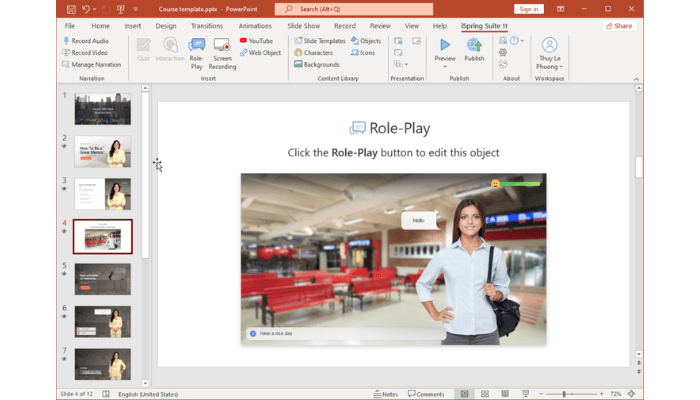
Task: Click the zoom in plus button
Action: 601,394
